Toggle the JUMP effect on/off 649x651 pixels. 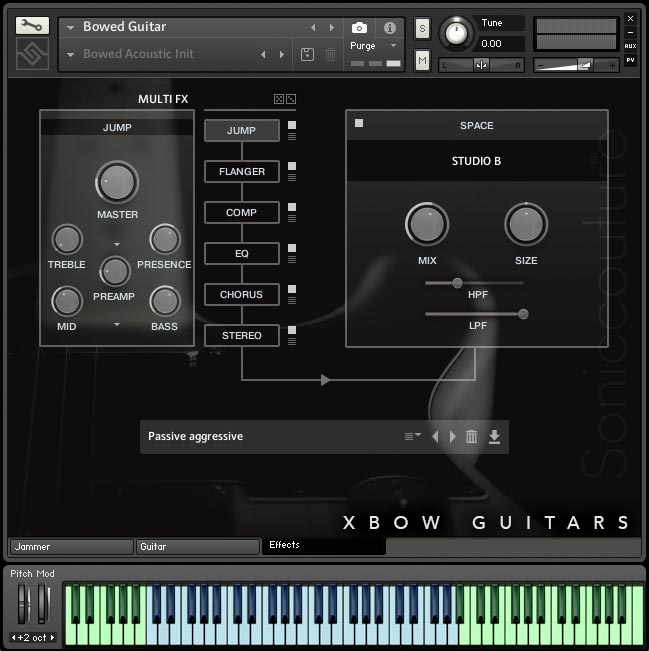(292, 125)
